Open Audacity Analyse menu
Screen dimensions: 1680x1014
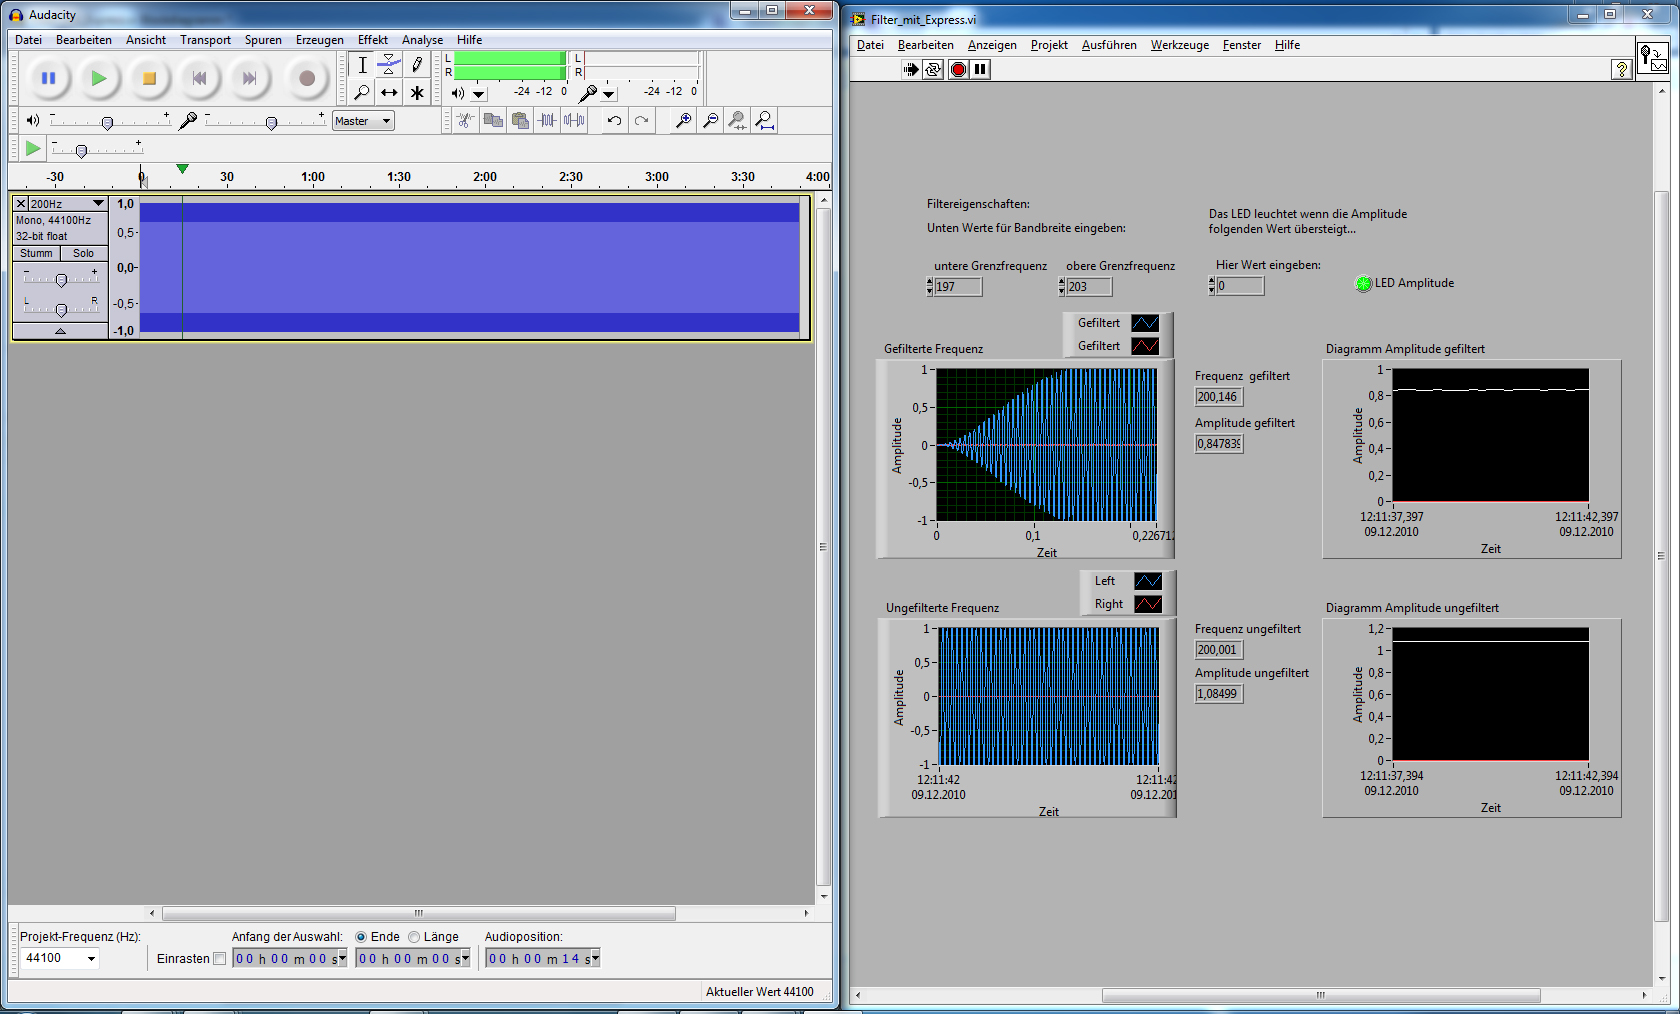(422, 40)
